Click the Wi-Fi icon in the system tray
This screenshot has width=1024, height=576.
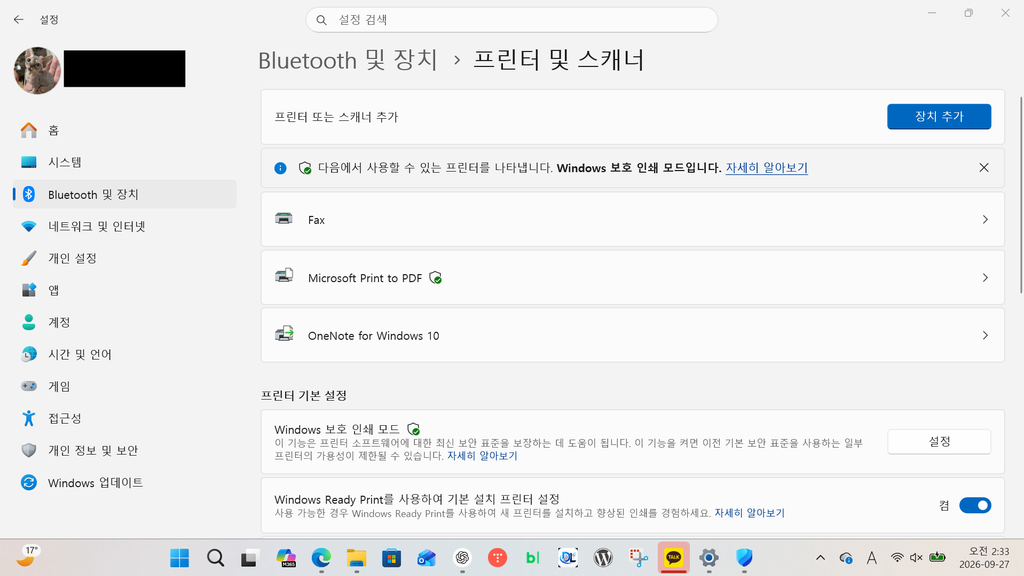897,558
